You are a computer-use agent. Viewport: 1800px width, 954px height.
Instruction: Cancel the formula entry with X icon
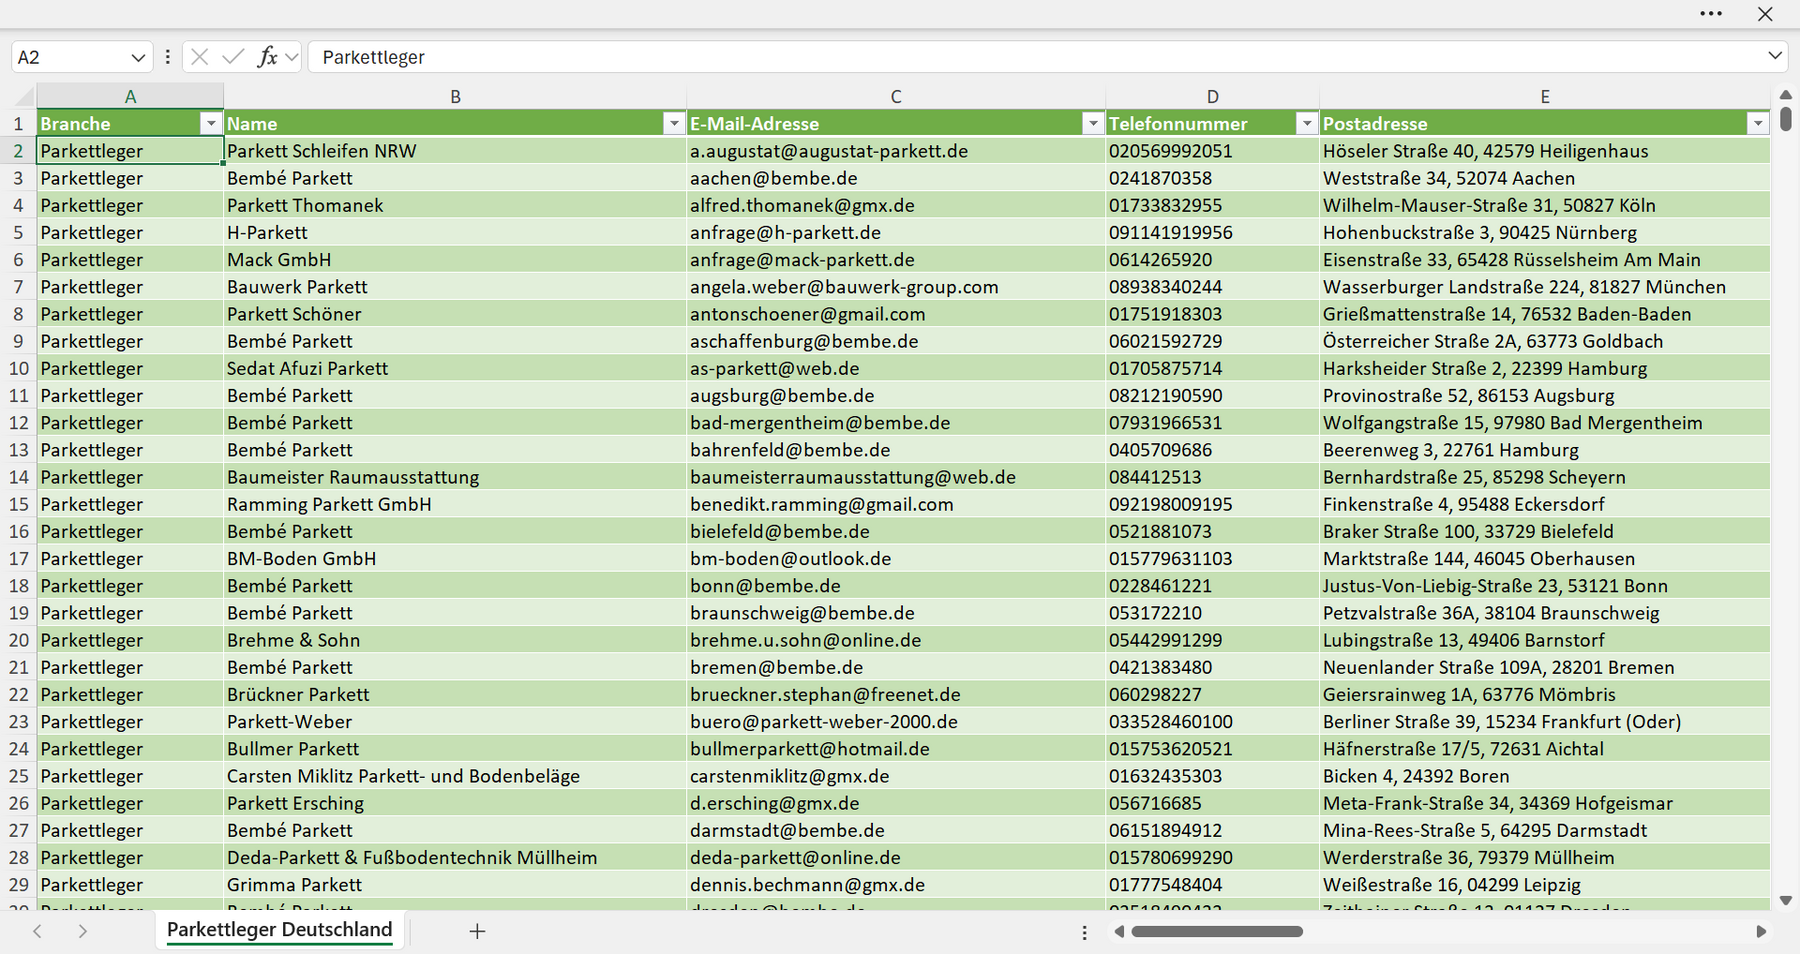[199, 57]
